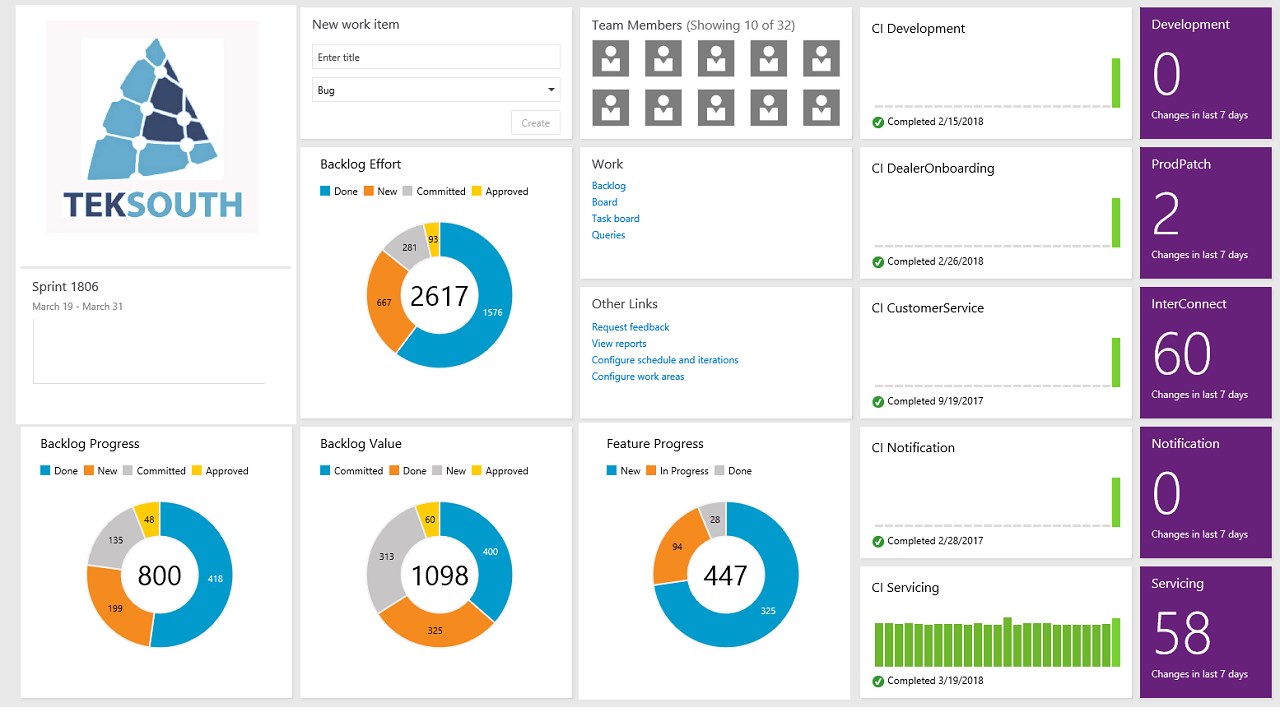
Task: Open the Bug work item type dropdown
Action: click(436, 90)
